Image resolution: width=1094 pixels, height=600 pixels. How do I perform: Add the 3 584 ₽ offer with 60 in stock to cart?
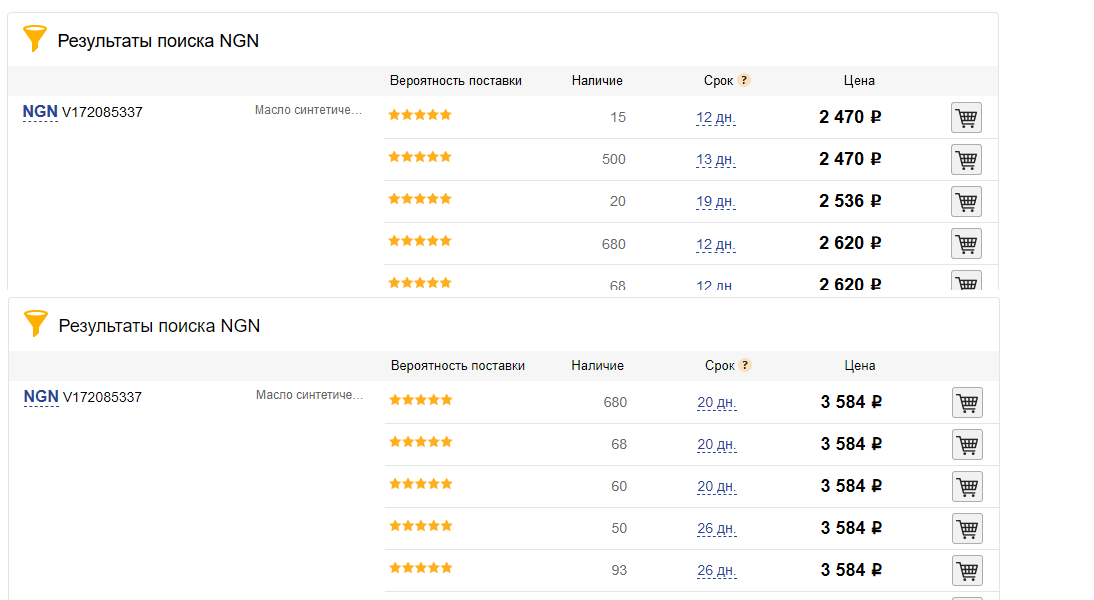967,486
